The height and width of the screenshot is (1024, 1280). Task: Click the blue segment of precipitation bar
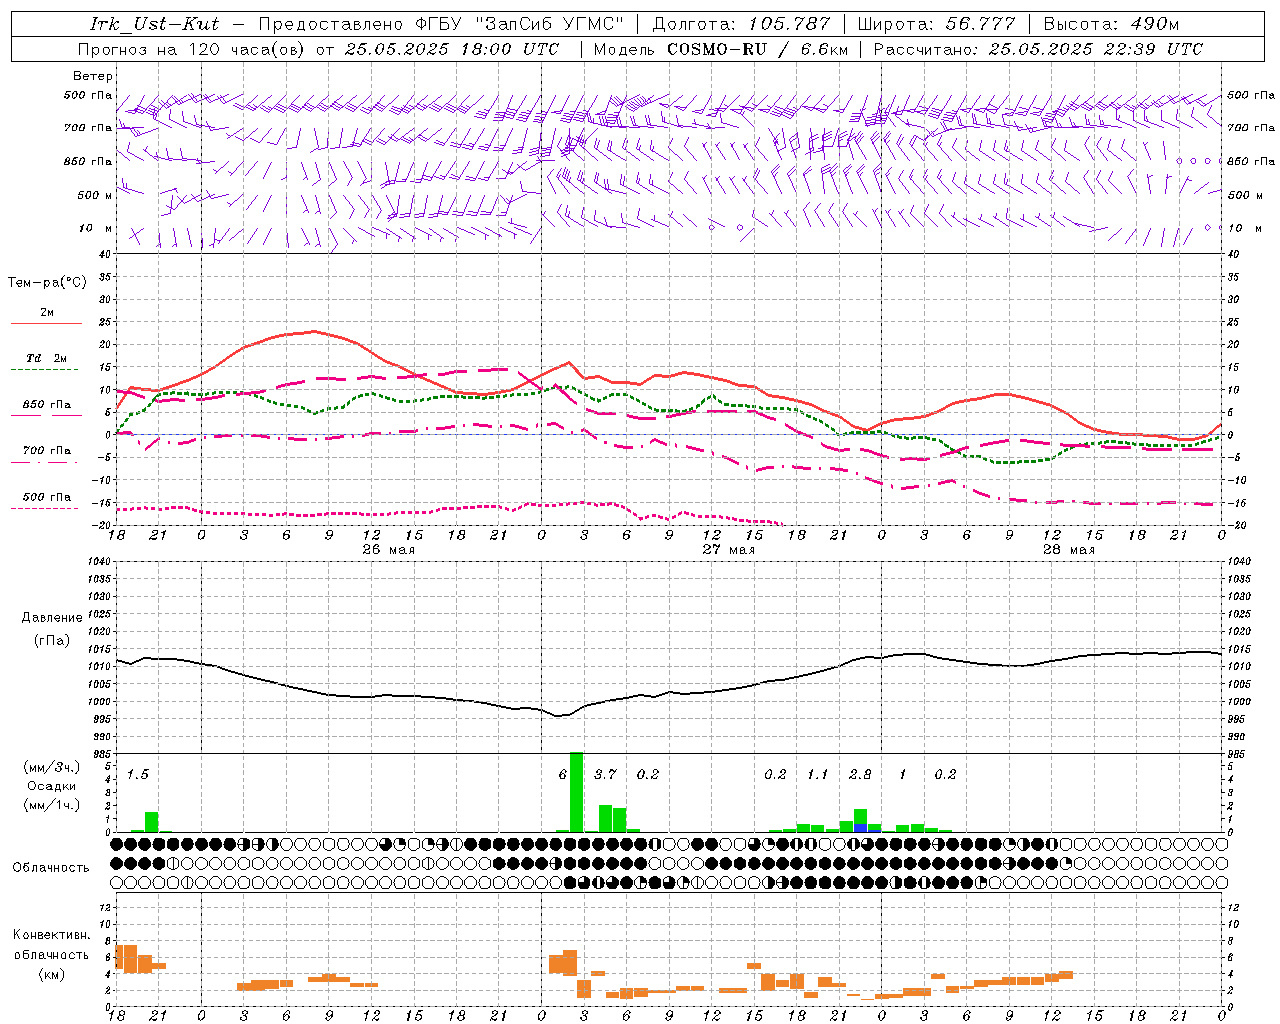861,828
